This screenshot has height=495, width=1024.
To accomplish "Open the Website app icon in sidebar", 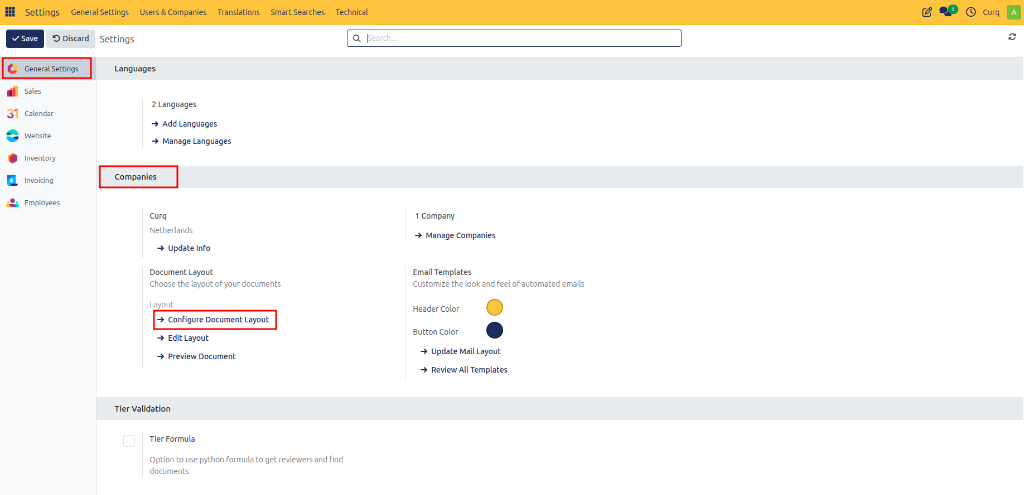I will [x=12, y=136].
